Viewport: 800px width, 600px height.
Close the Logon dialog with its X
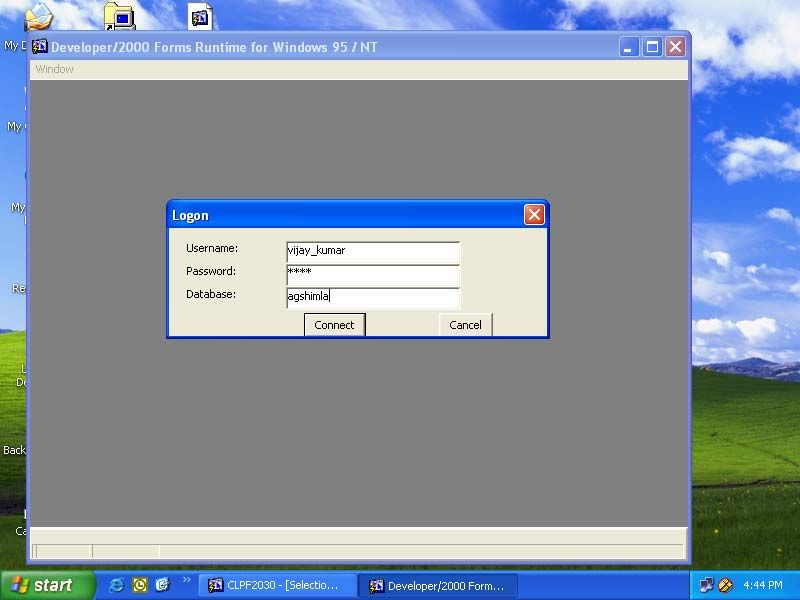click(534, 215)
